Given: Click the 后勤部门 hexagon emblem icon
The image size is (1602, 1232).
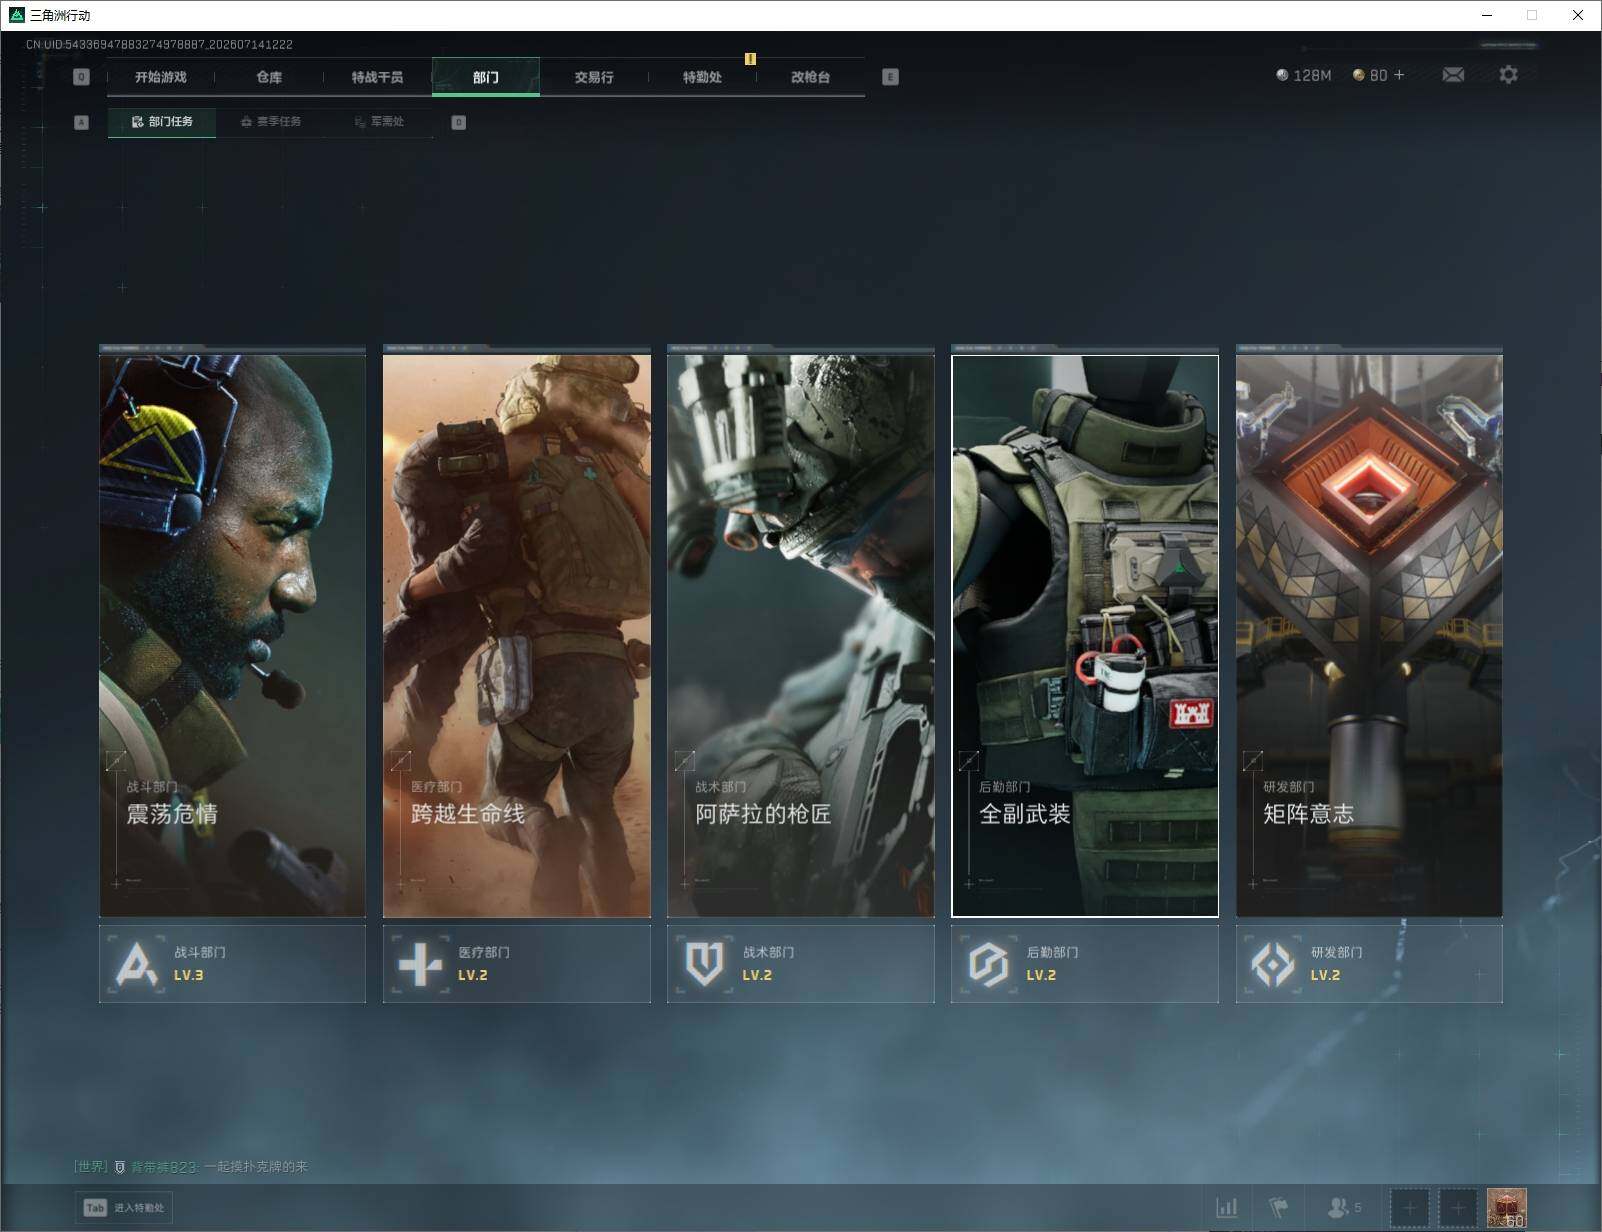Looking at the screenshot, I should point(988,964).
